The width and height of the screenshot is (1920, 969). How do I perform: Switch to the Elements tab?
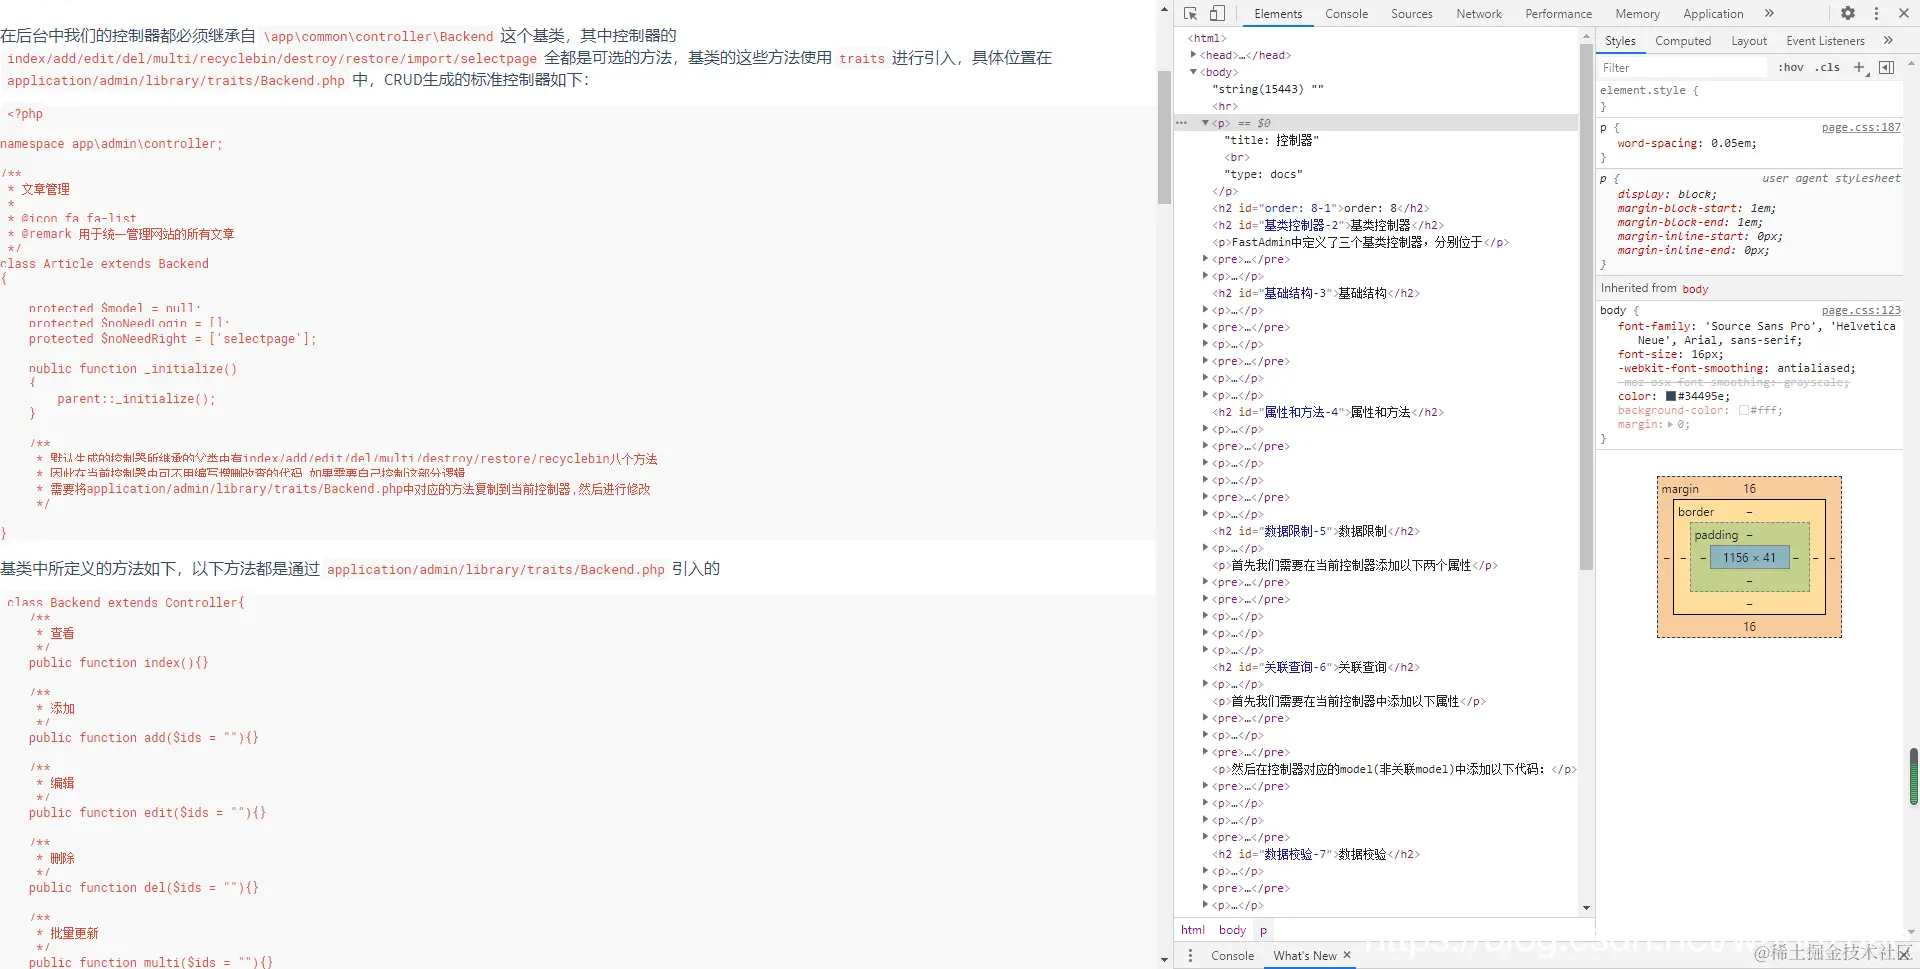(1278, 14)
